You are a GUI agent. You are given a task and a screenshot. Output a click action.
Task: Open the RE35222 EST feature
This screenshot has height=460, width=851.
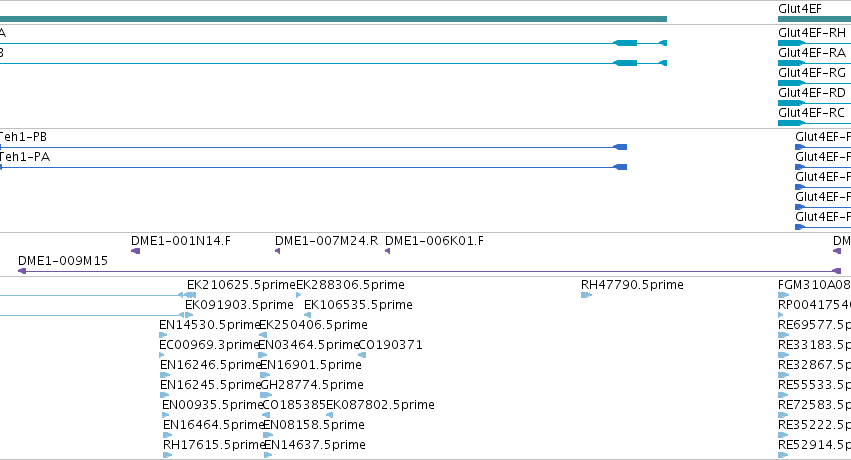pyautogui.click(x=814, y=425)
